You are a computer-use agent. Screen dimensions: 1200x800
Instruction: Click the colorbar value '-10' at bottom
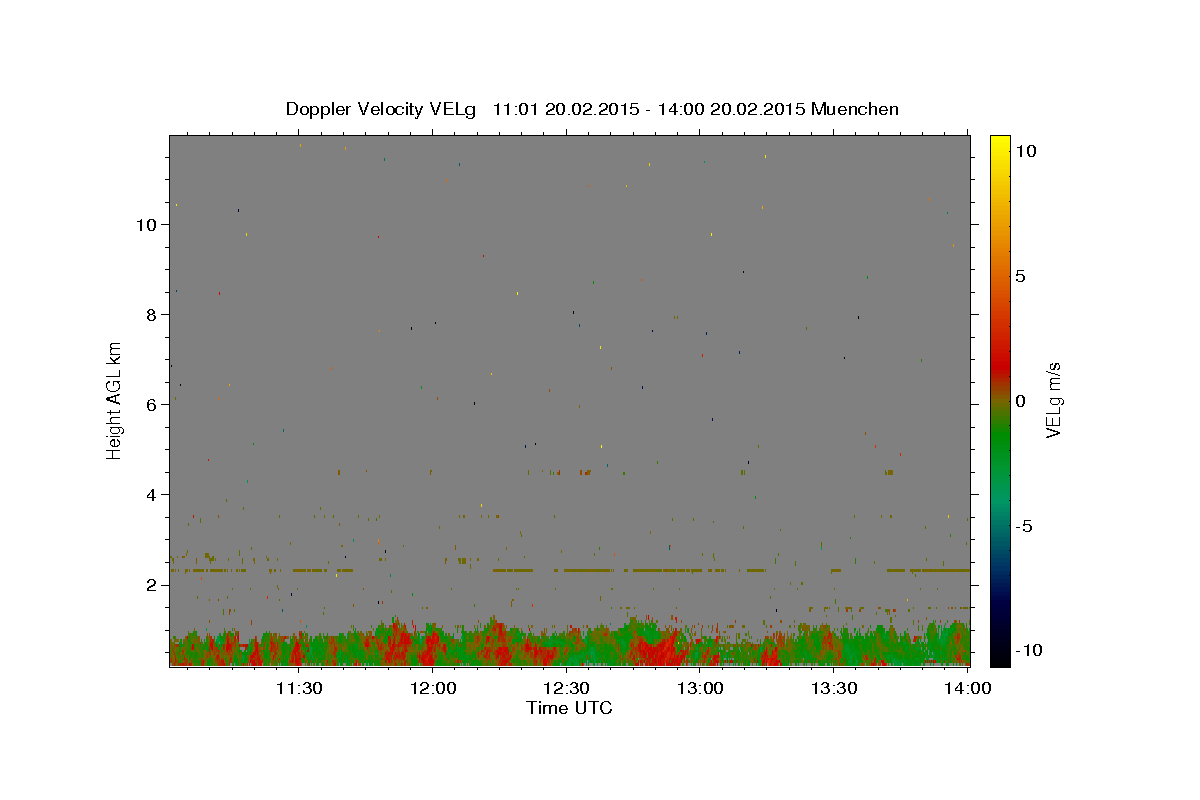[x=1028, y=651]
